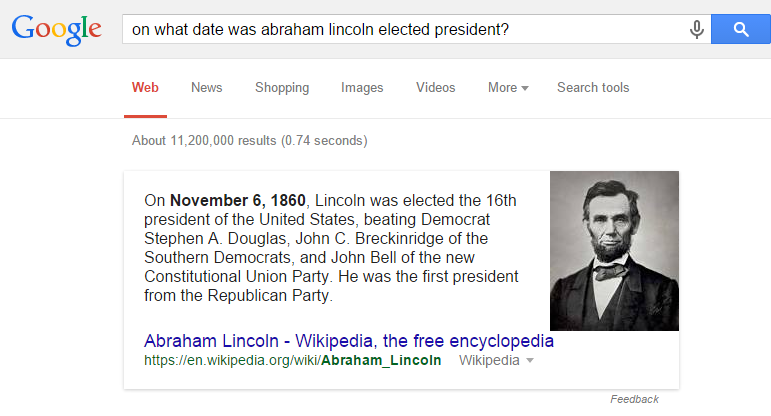Open Search tools
Image resolution: width=771 pixels, height=416 pixels.
click(x=593, y=88)
